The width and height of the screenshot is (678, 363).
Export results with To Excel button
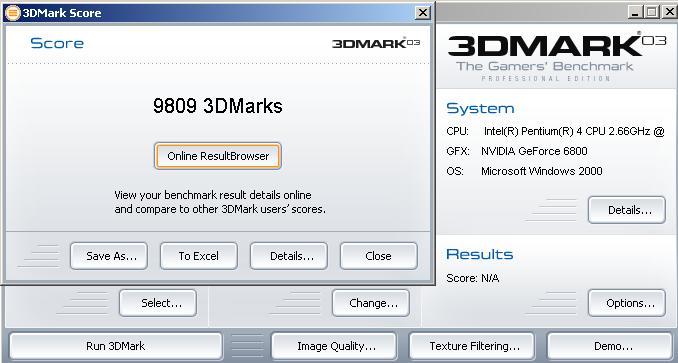point(199,256)
